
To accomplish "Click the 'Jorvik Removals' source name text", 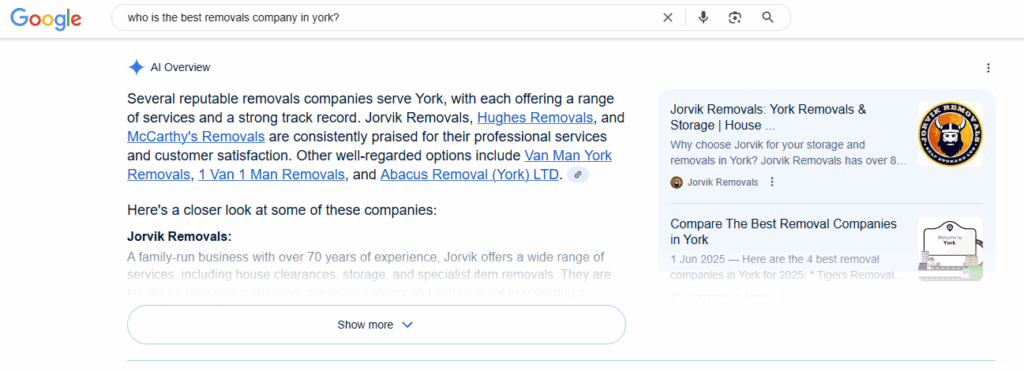I will [x=723, y=182].
